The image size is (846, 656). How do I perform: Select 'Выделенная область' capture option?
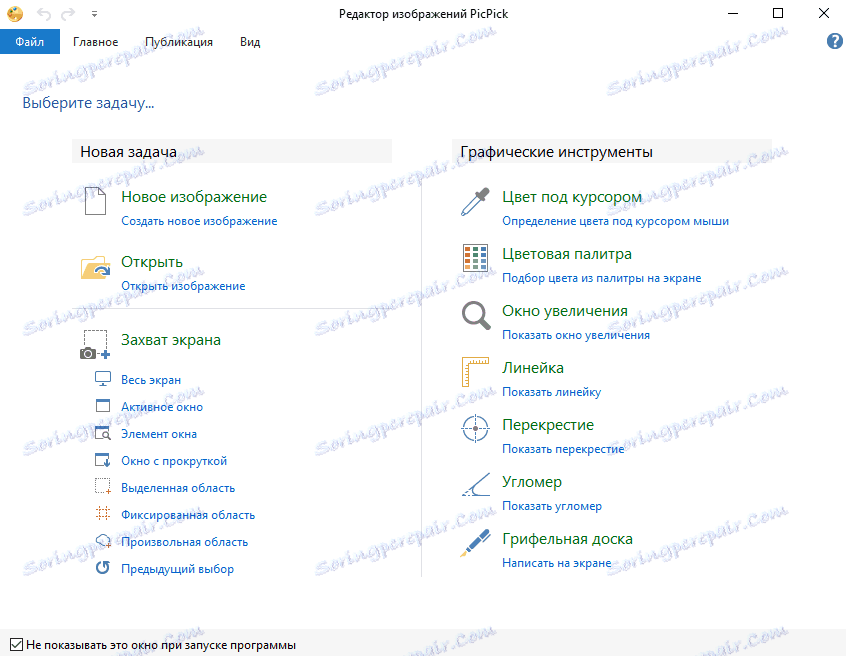click(178, 488)
